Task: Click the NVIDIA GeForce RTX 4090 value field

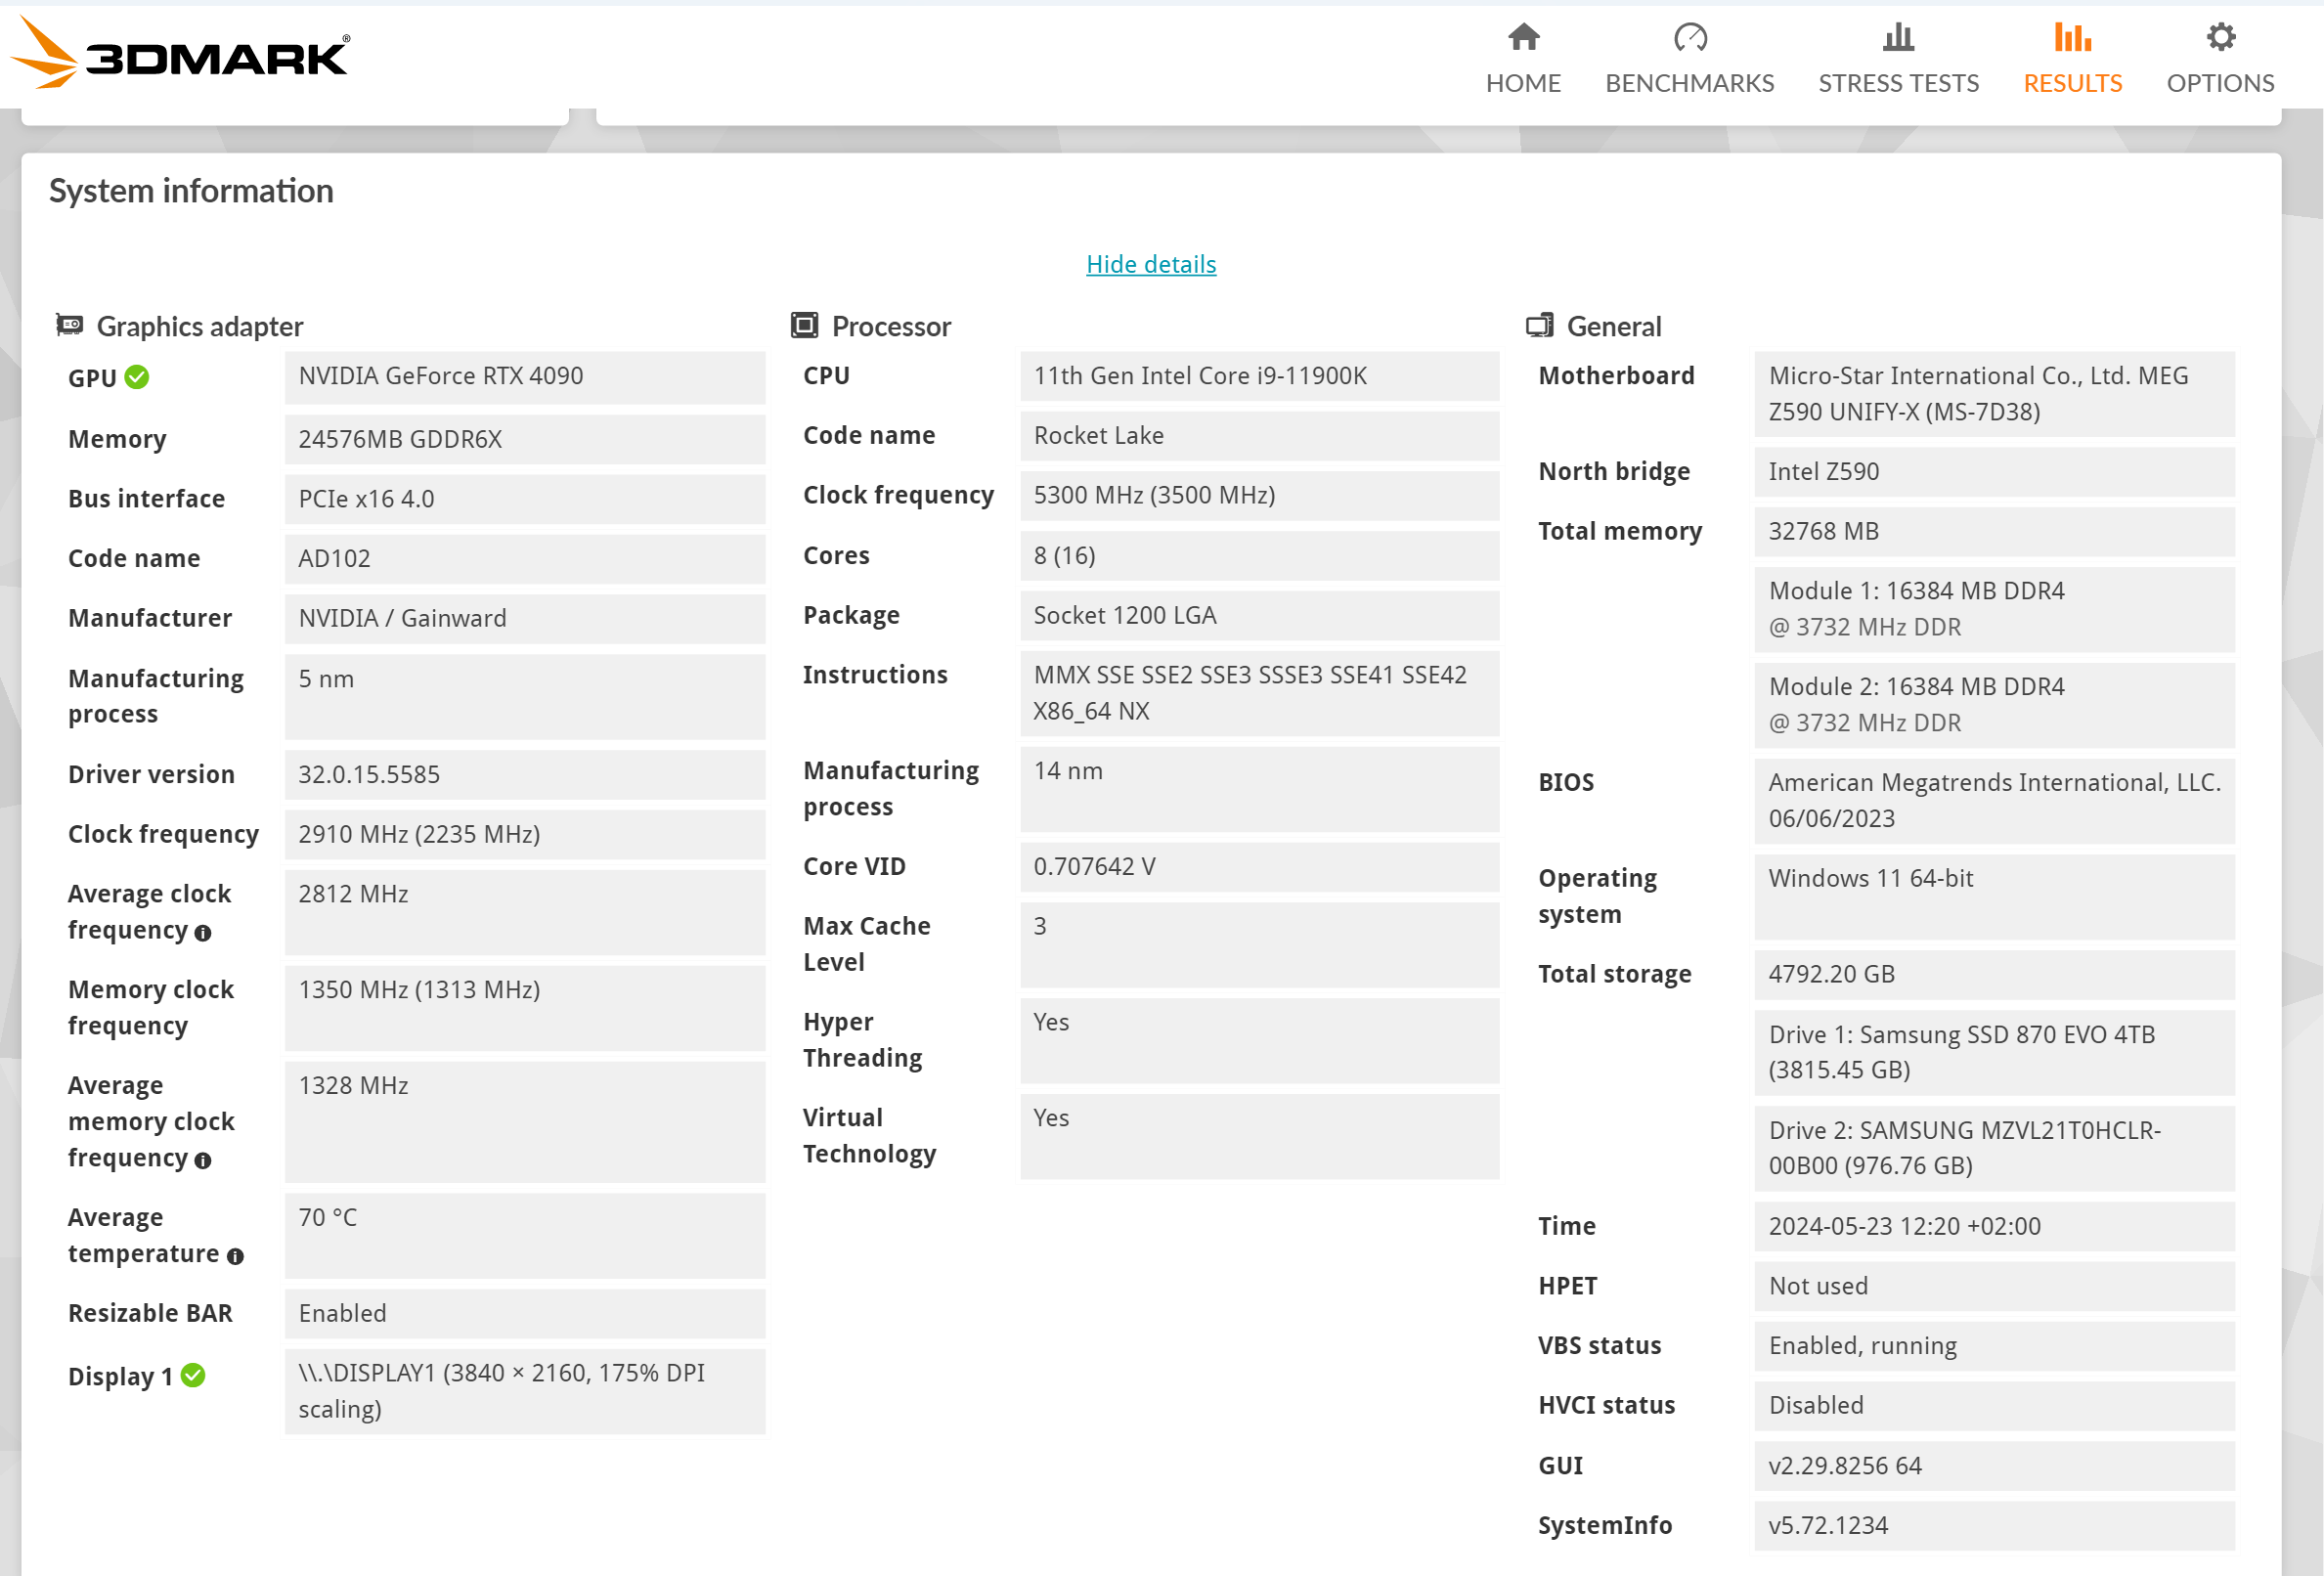Action: pyautogui.click(x=524, y=376)
